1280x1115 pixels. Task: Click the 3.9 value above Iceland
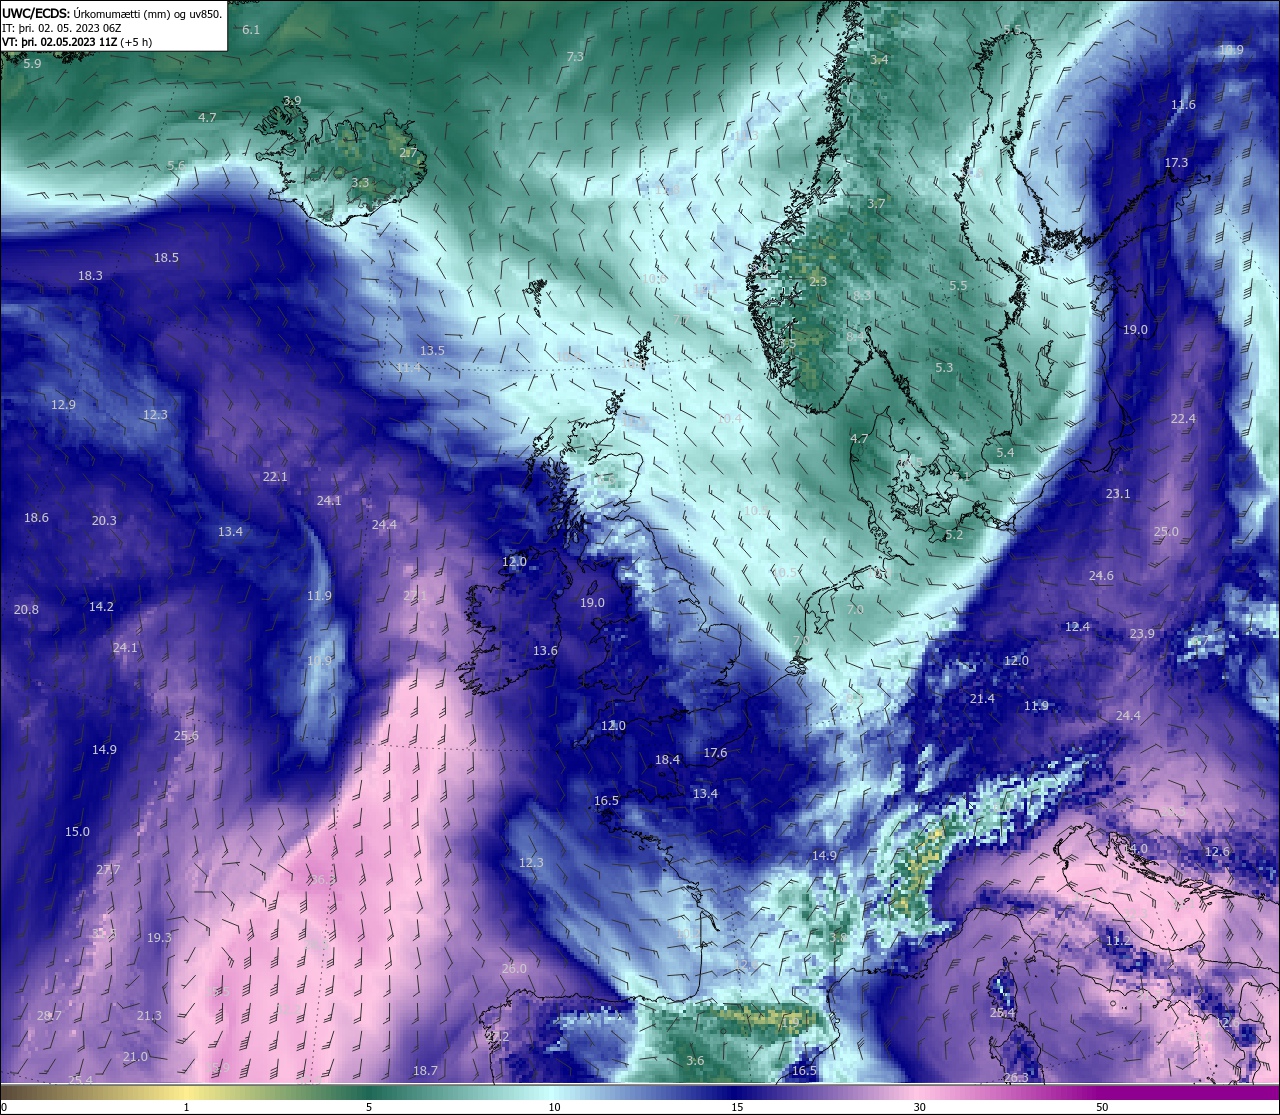point(292,101)
